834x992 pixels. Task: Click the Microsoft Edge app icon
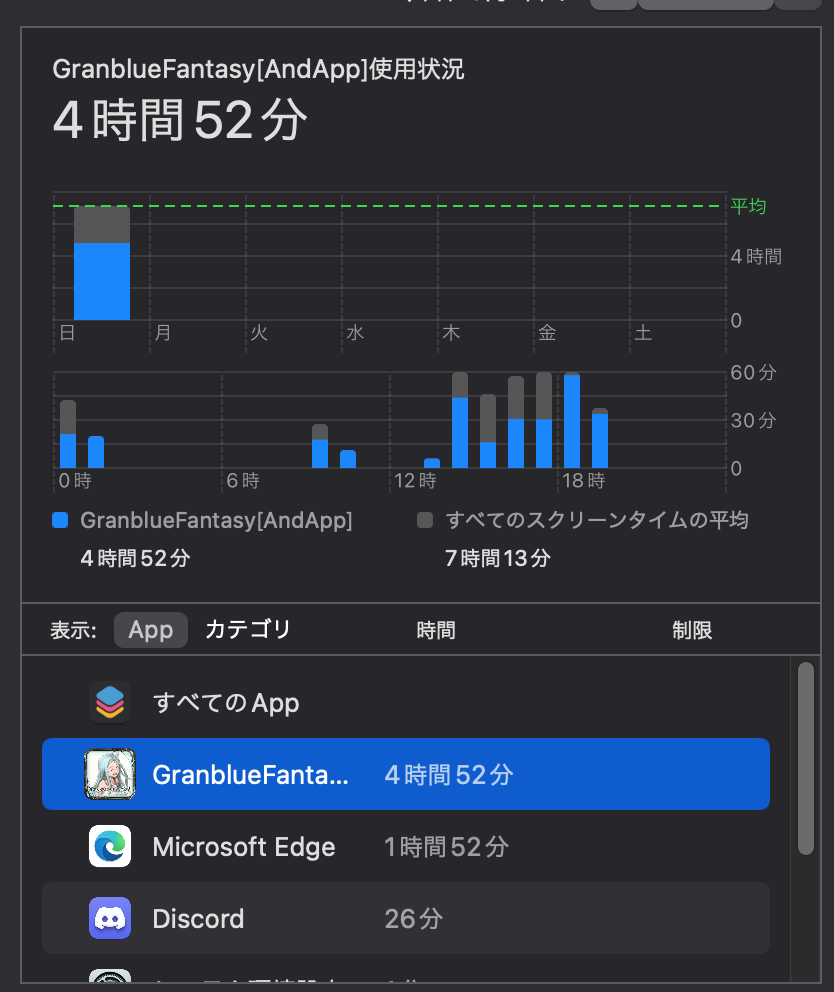110,846
